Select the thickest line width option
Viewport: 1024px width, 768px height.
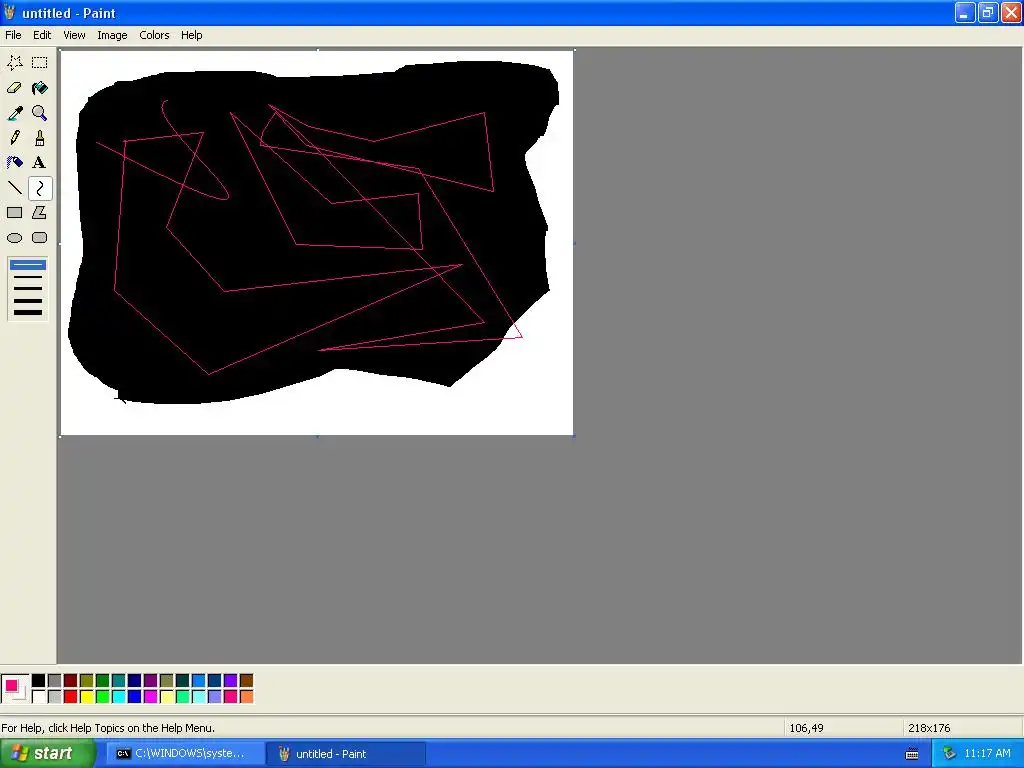[27, 312]
